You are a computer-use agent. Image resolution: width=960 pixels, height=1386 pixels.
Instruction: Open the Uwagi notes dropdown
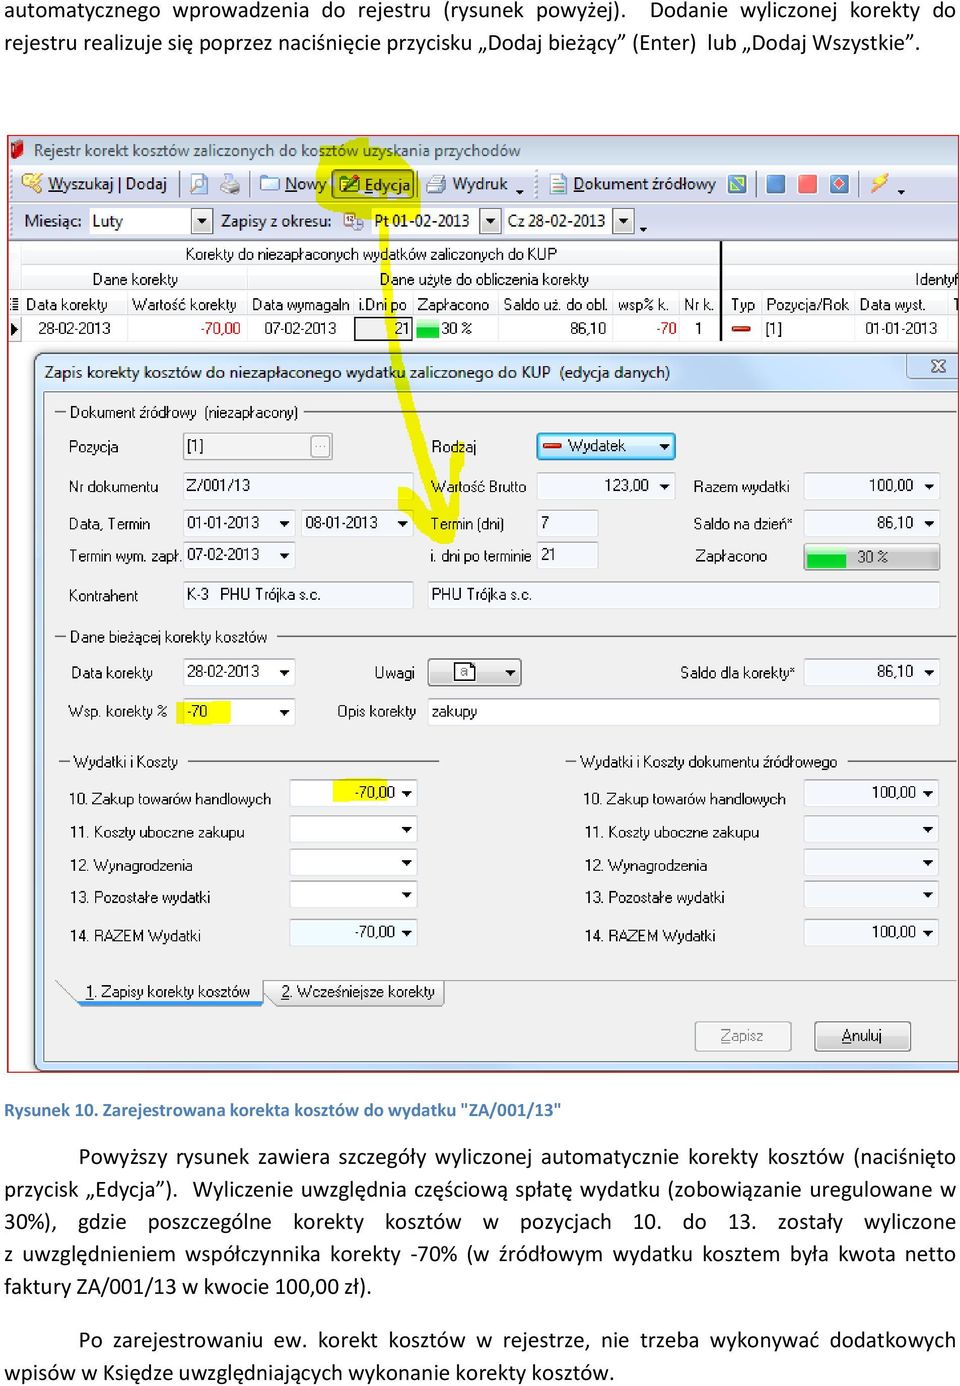pos(510,672)
